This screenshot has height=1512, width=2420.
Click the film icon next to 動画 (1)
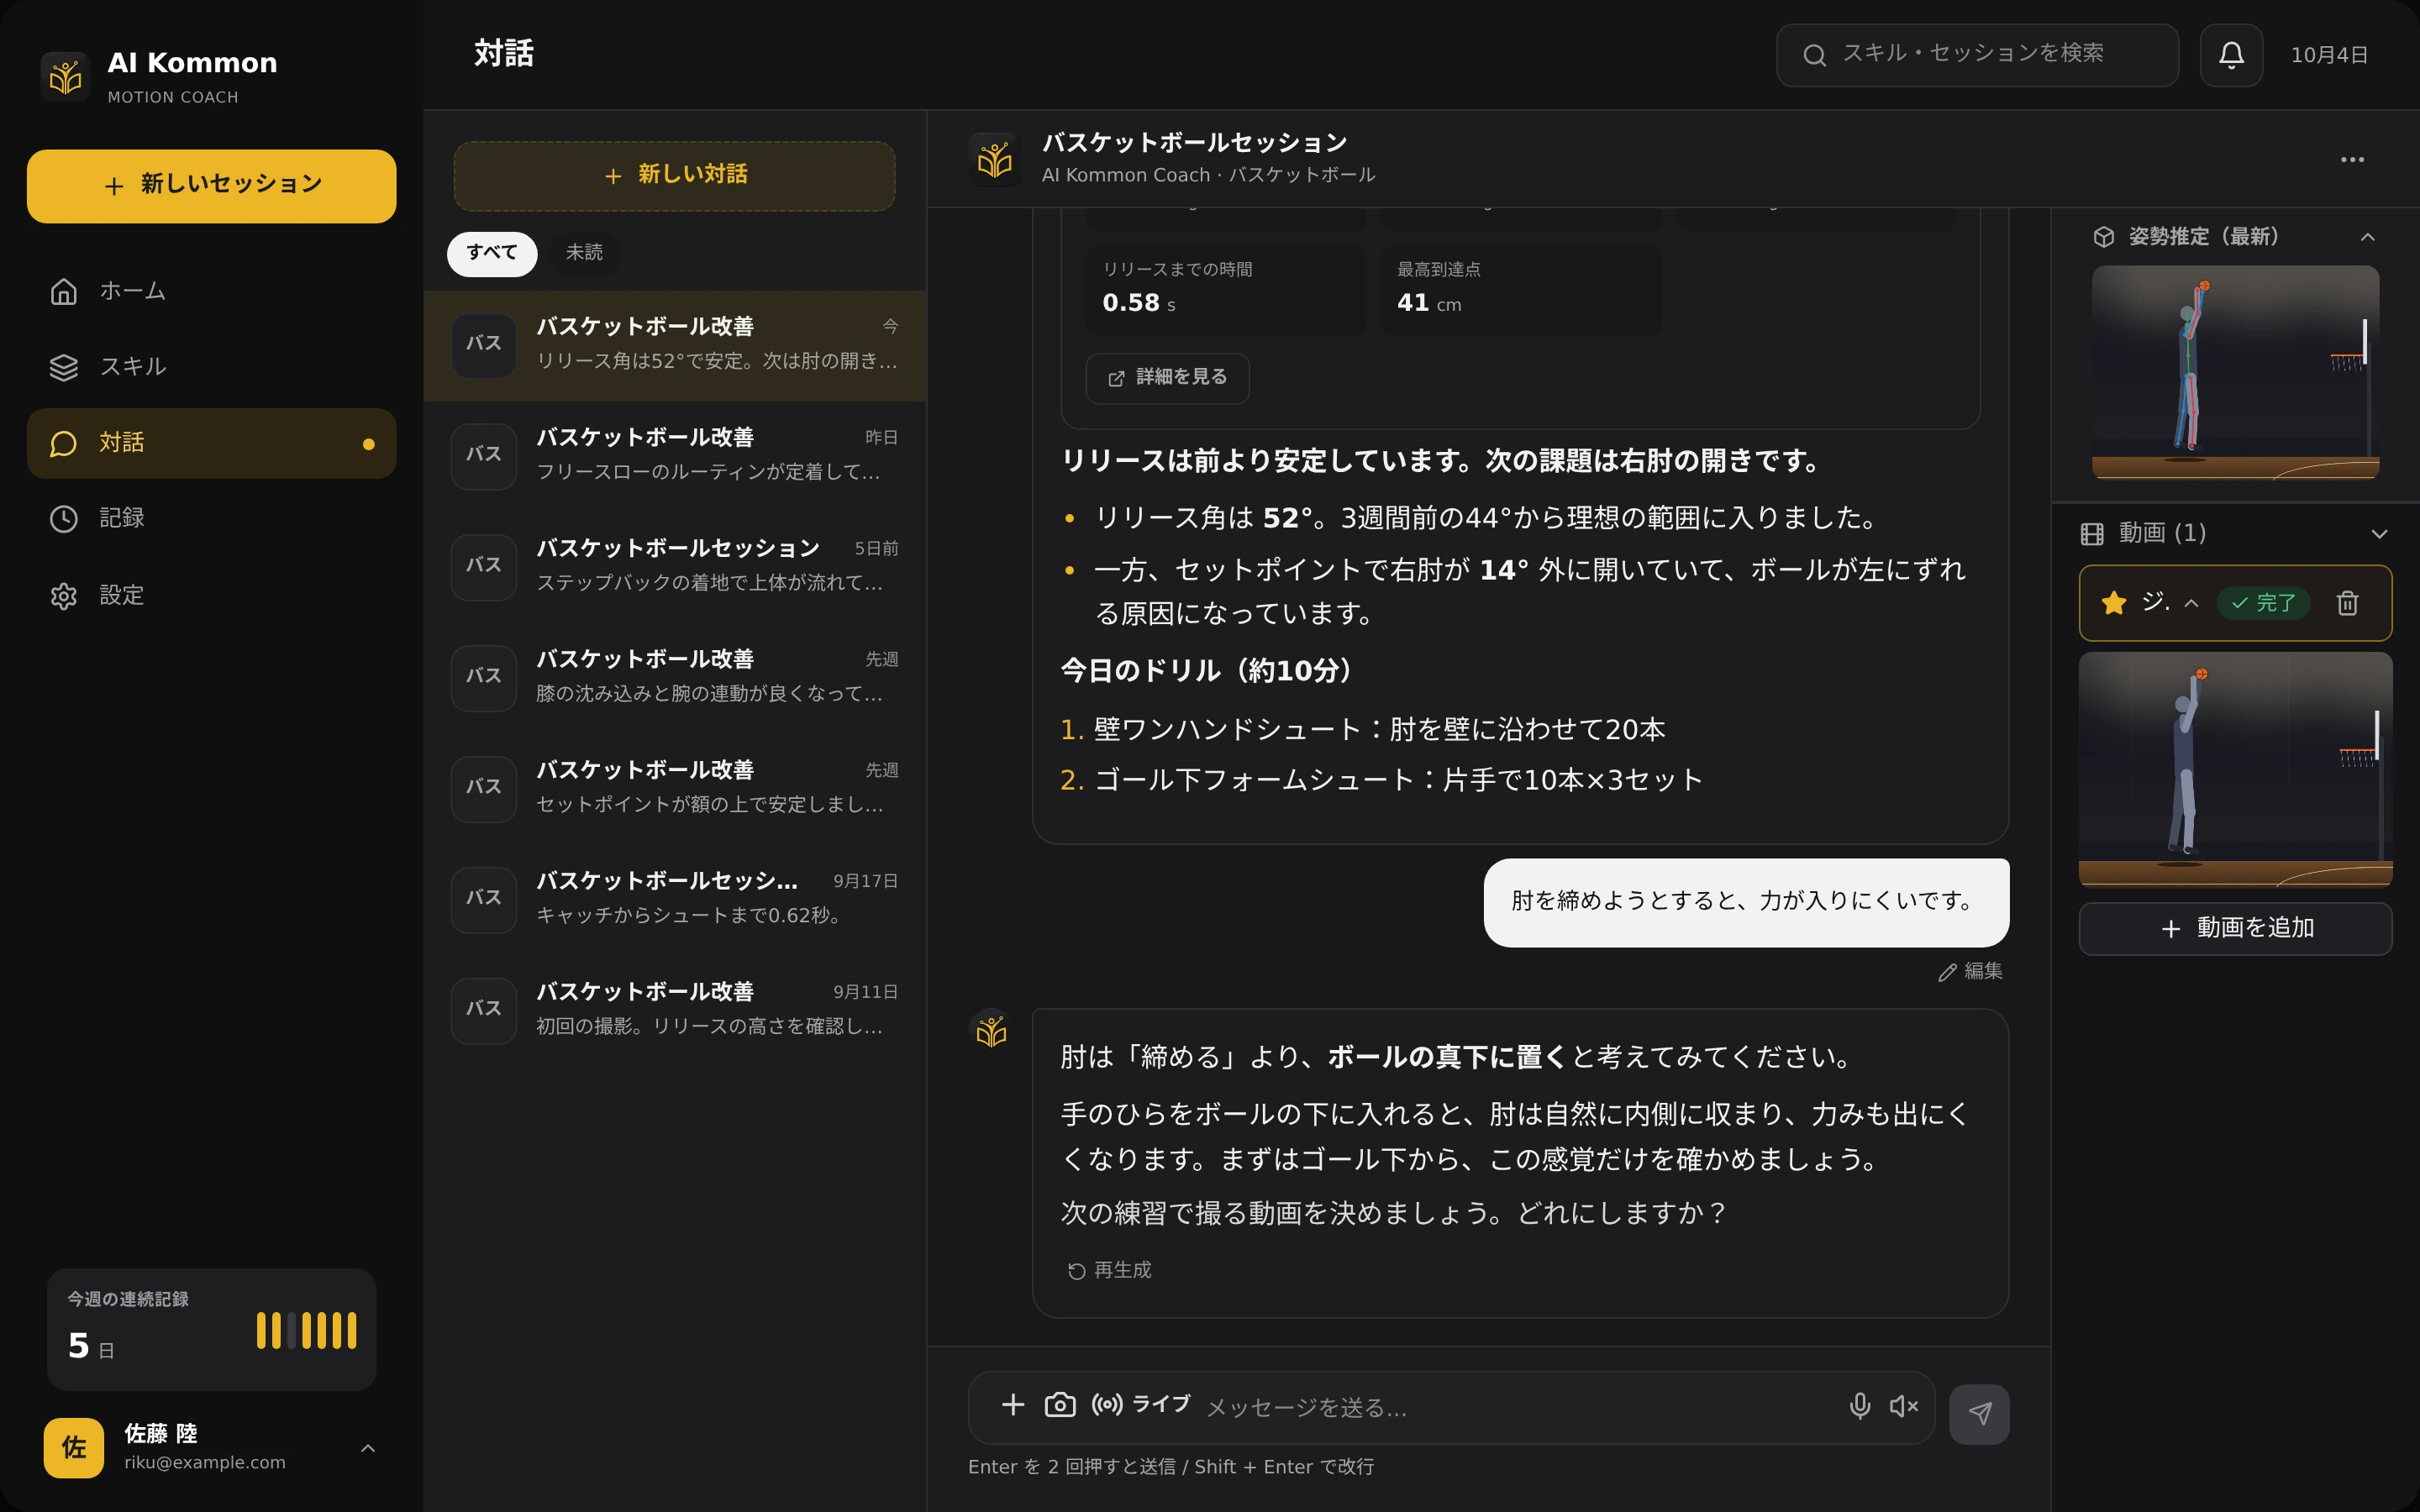2092,534
